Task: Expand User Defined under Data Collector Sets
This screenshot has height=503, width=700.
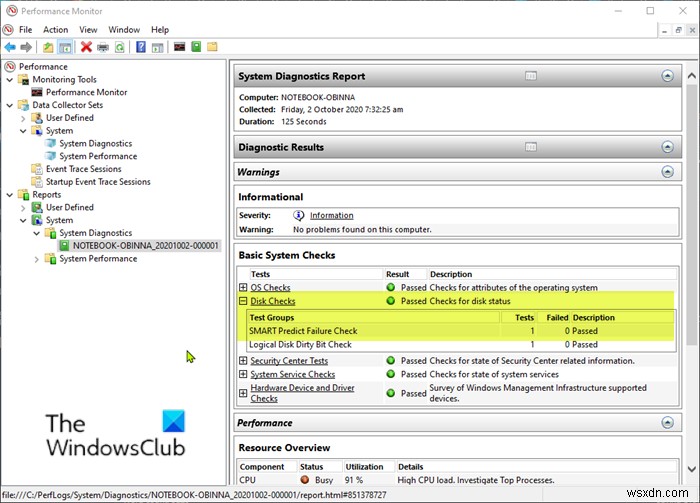Action: [23, 118]
